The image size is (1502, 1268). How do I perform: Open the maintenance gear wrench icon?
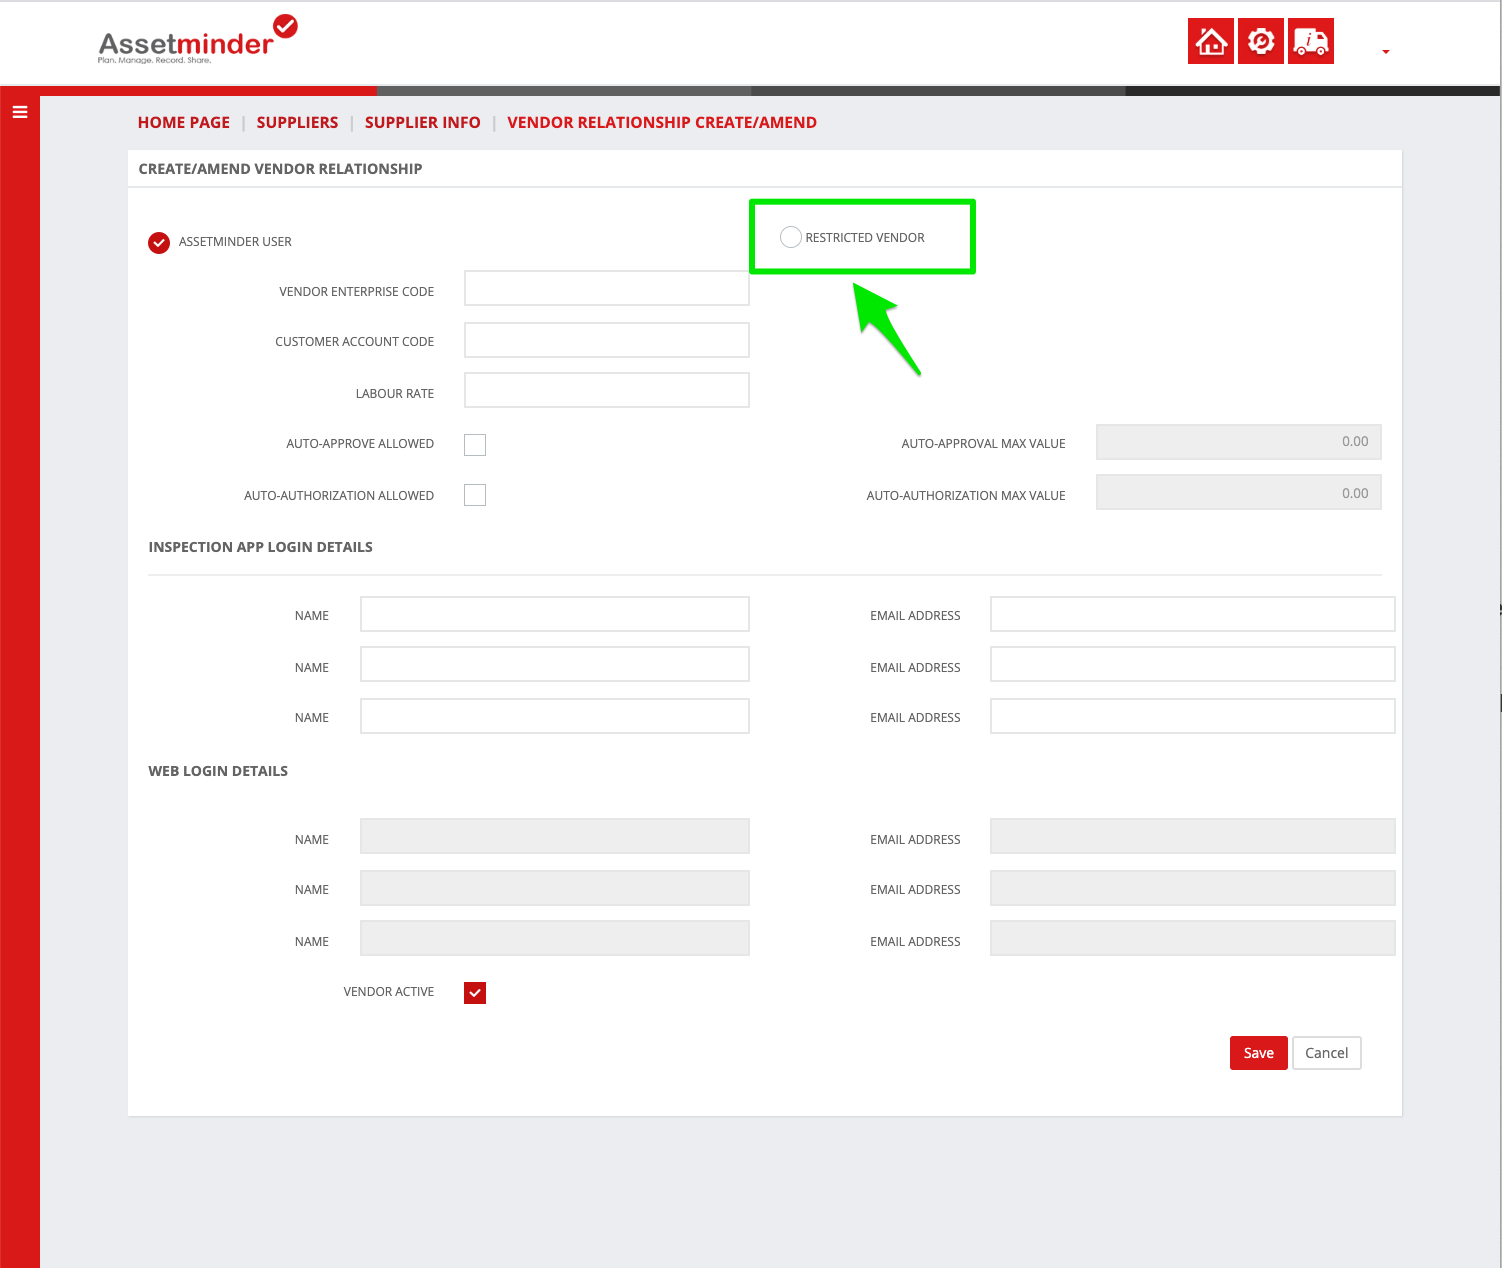[x=1261, y=42]
